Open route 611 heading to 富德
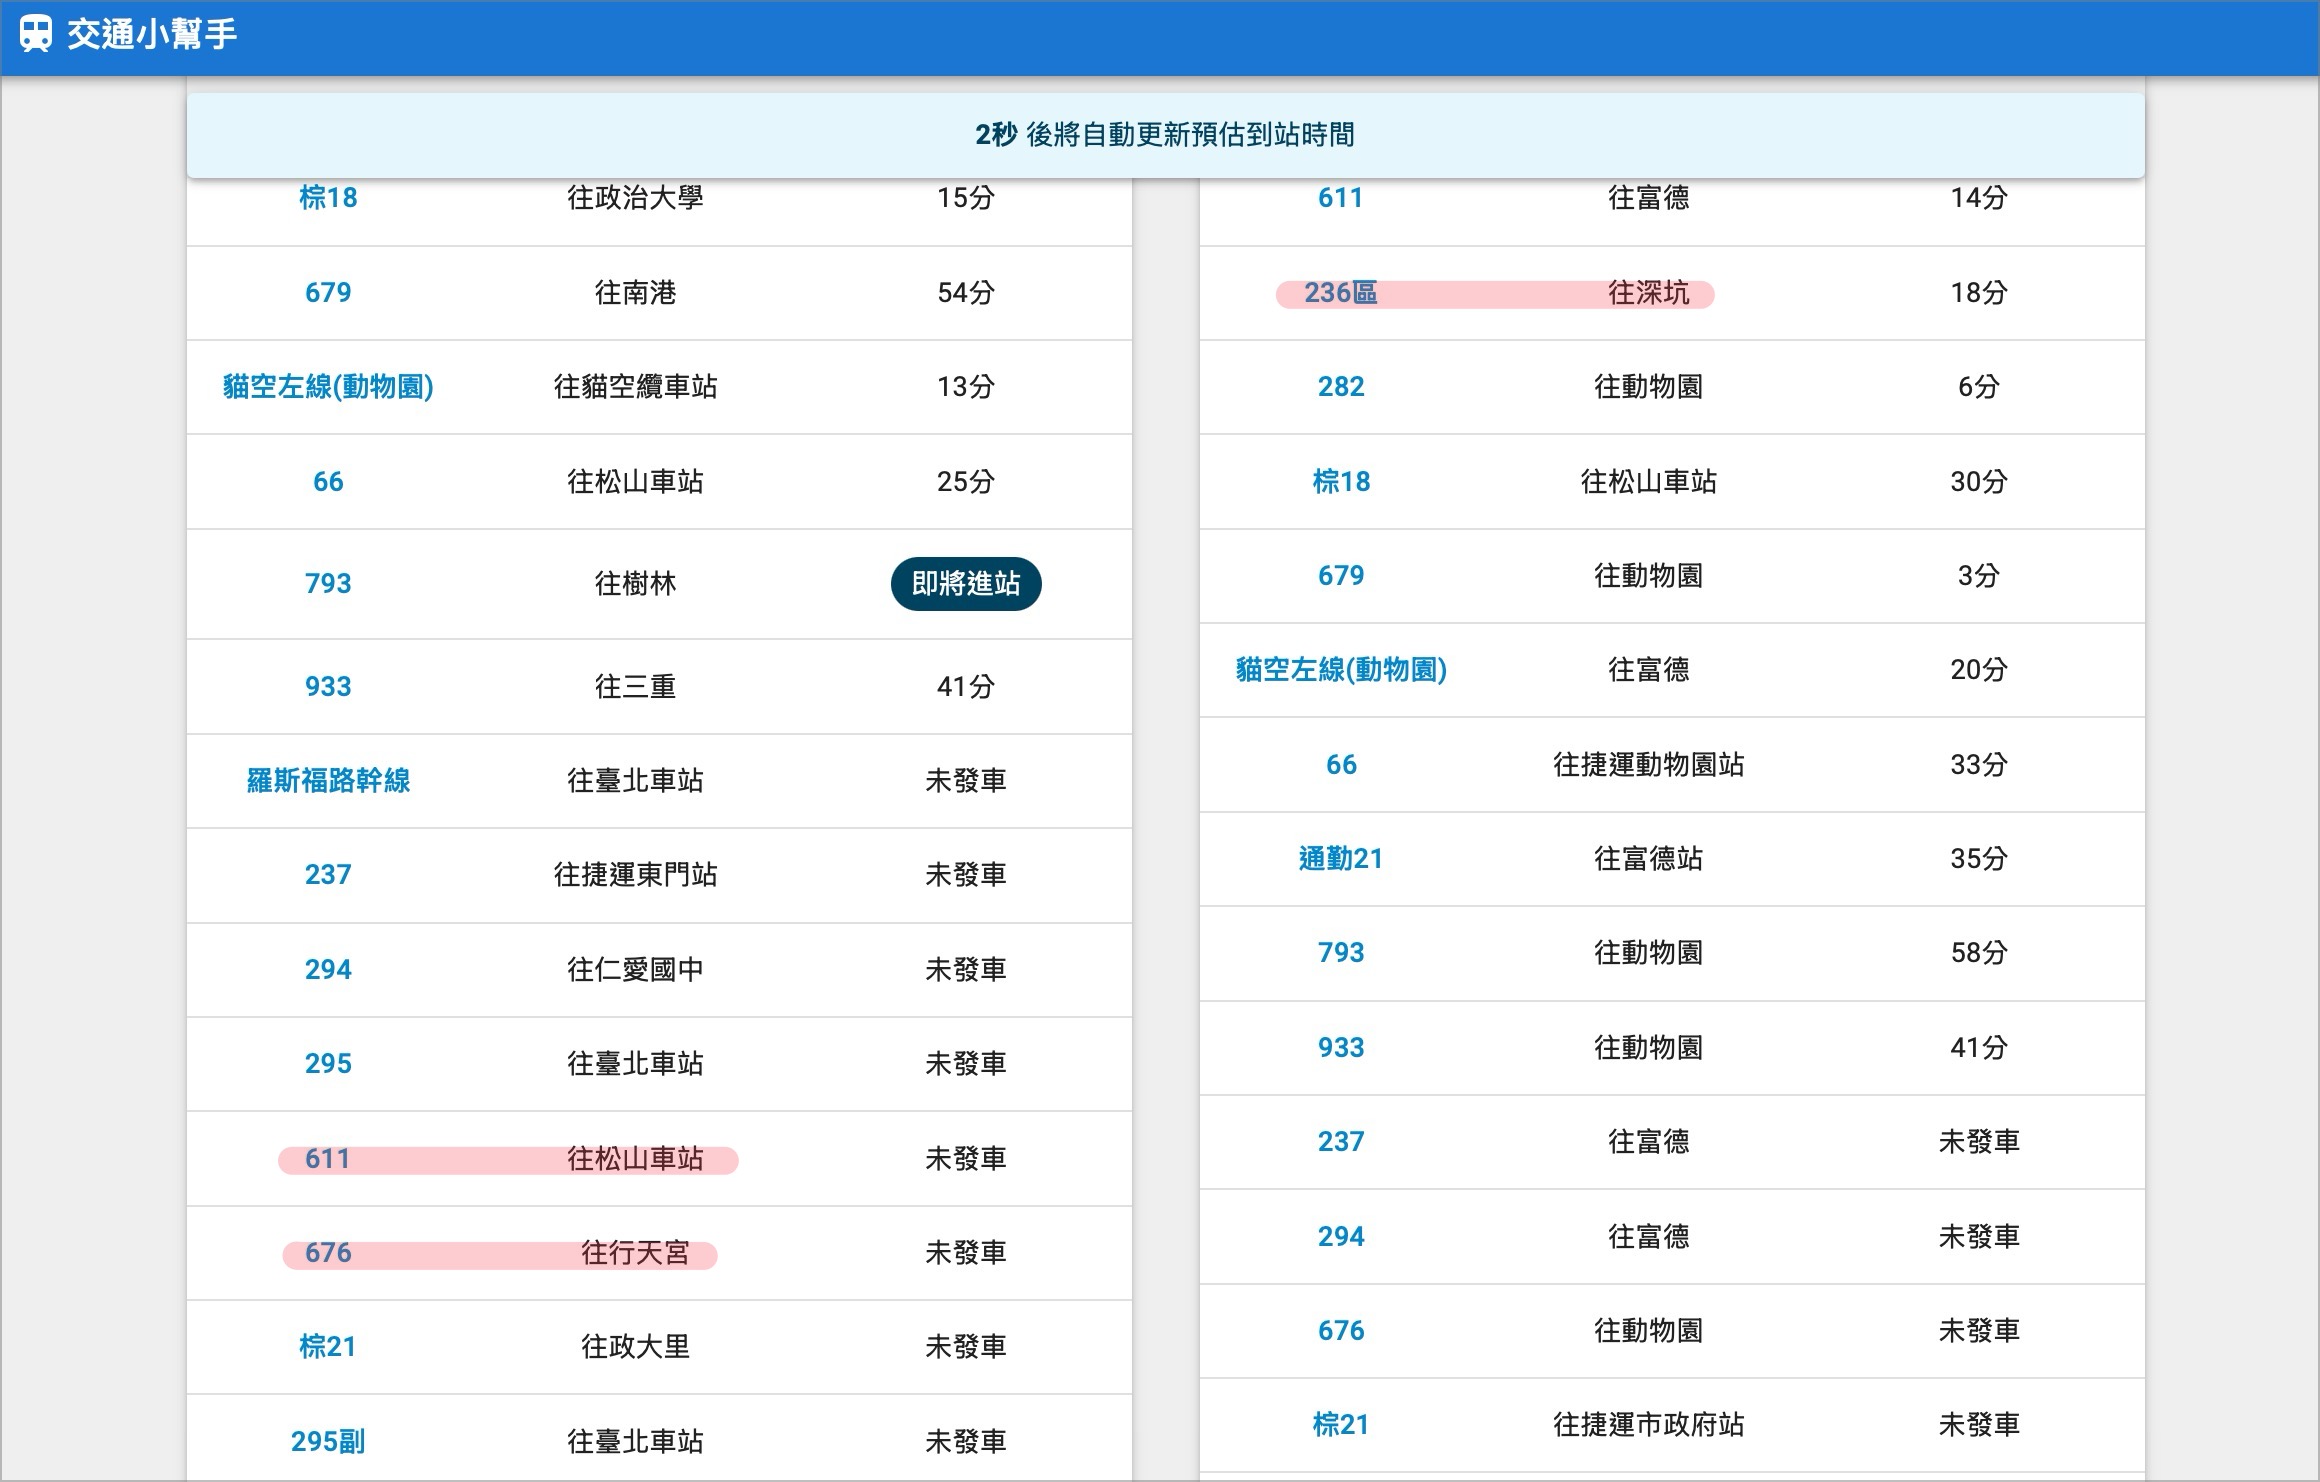The image size is (2320, 1482). coord(1341,198)
